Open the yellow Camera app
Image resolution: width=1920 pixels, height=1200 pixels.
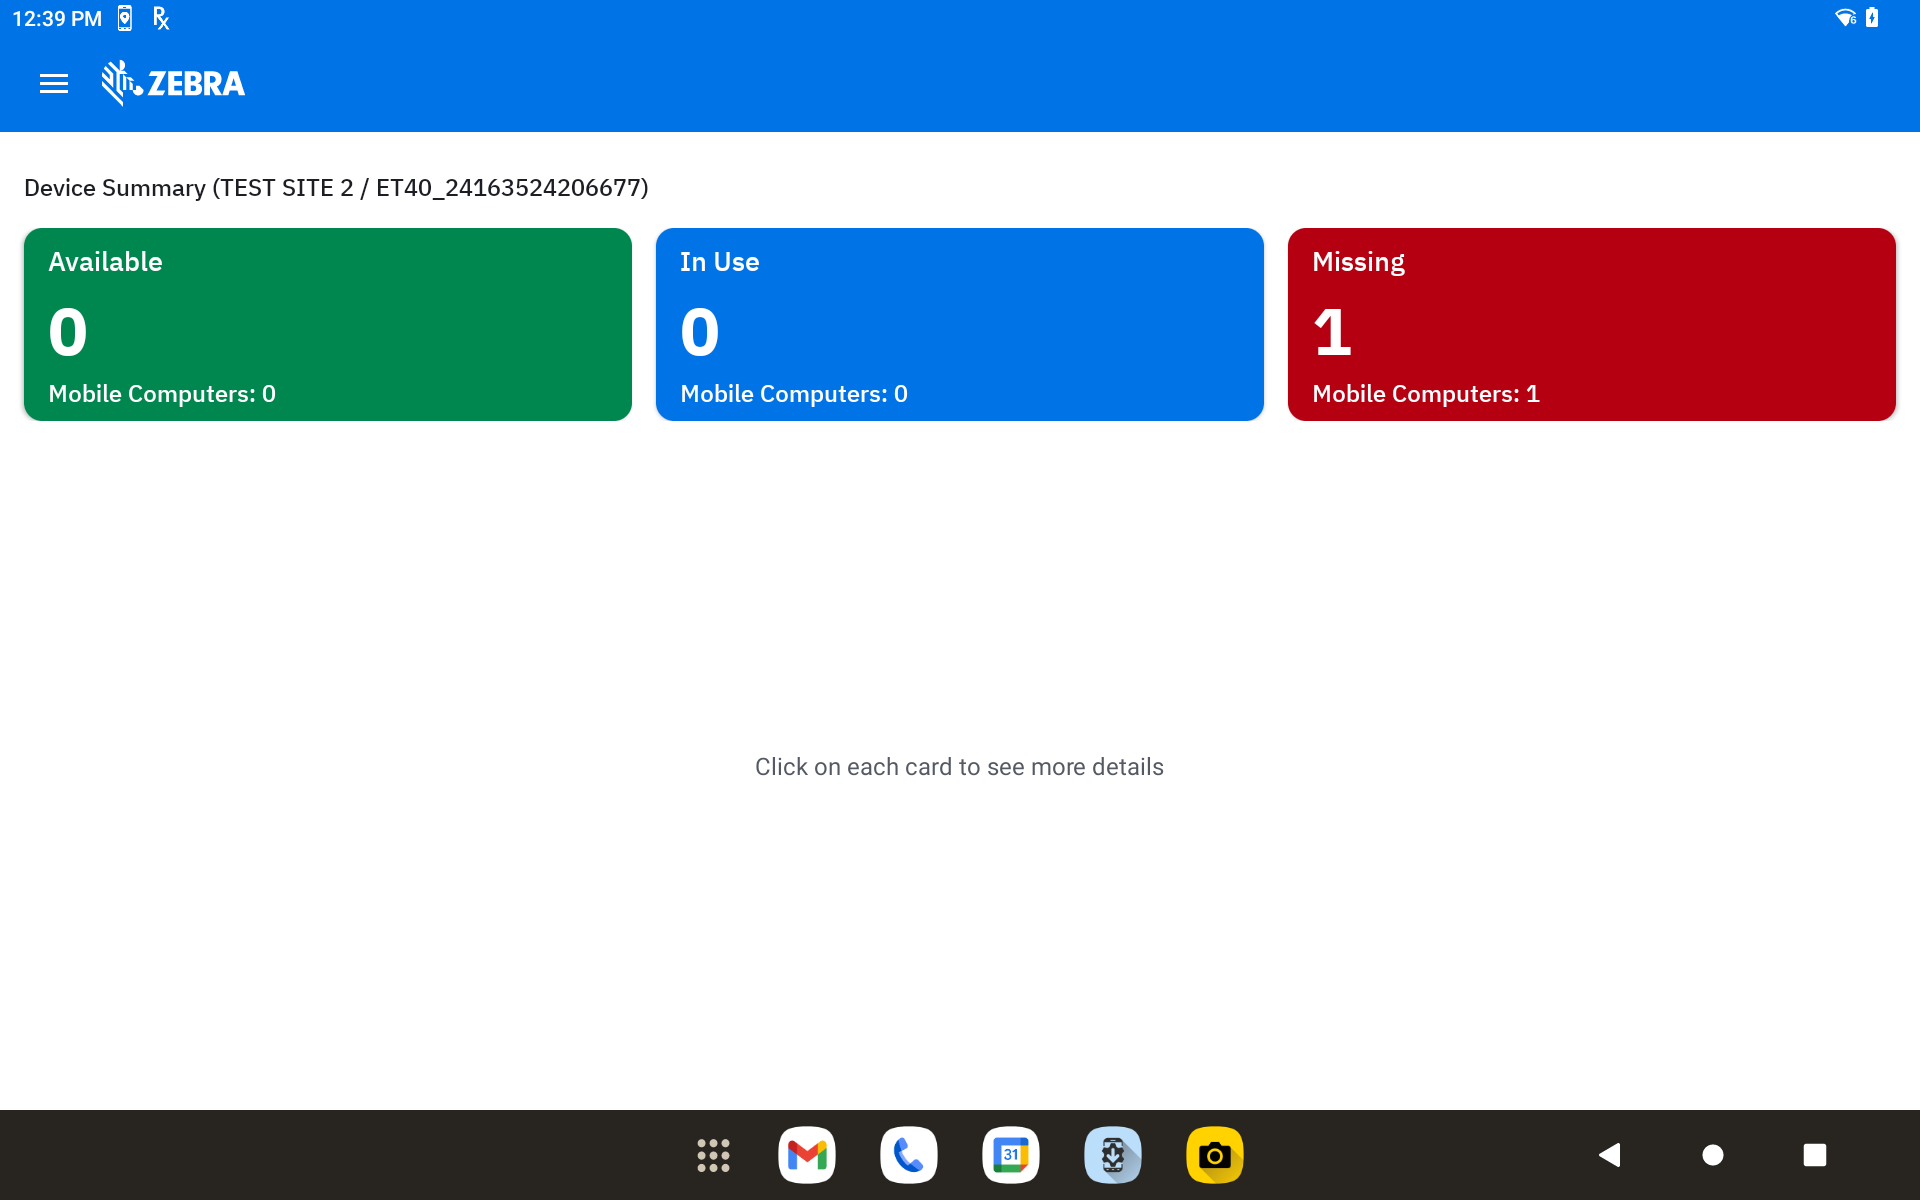(x=1215, y=1155)
